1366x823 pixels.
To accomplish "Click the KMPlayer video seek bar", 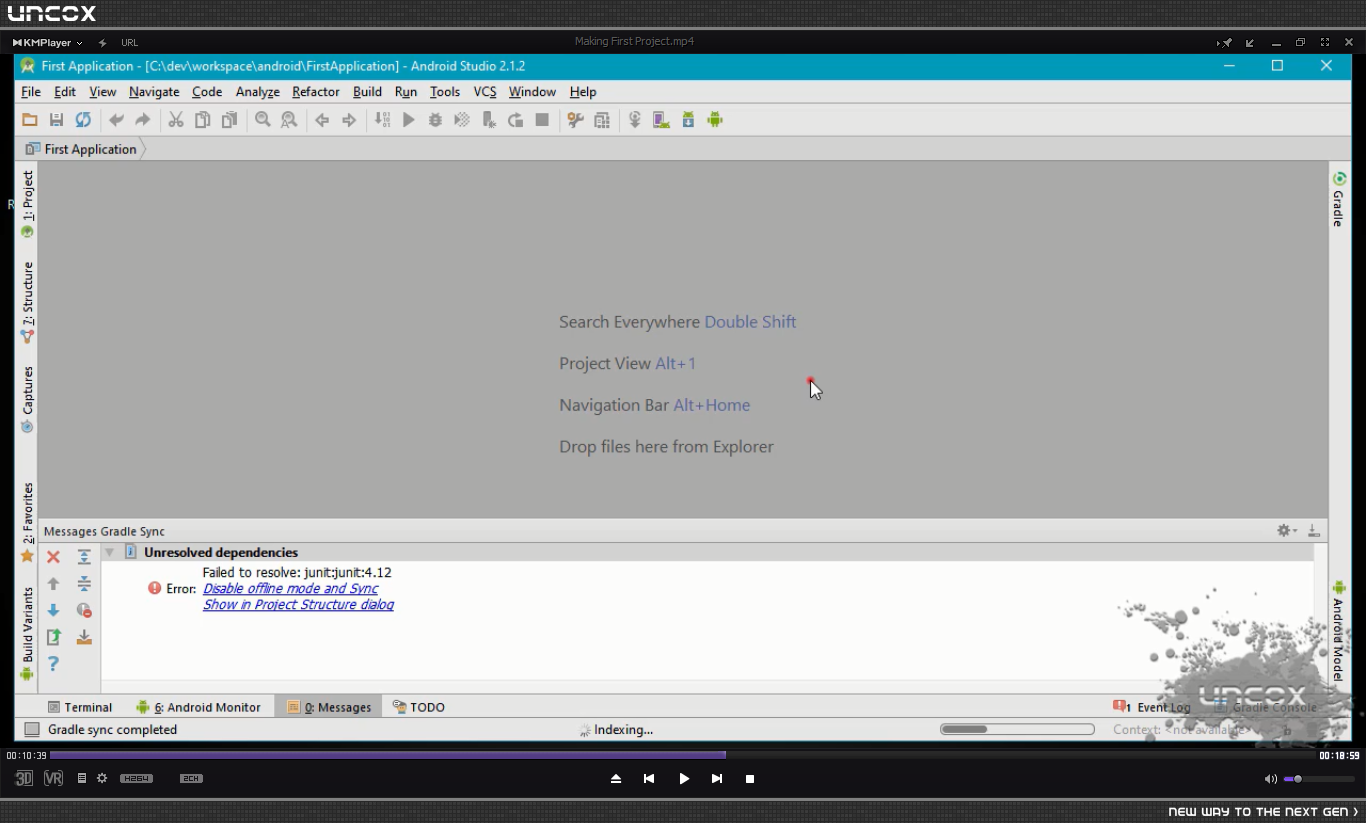I will pyautogui.click(x=683, y=755).
